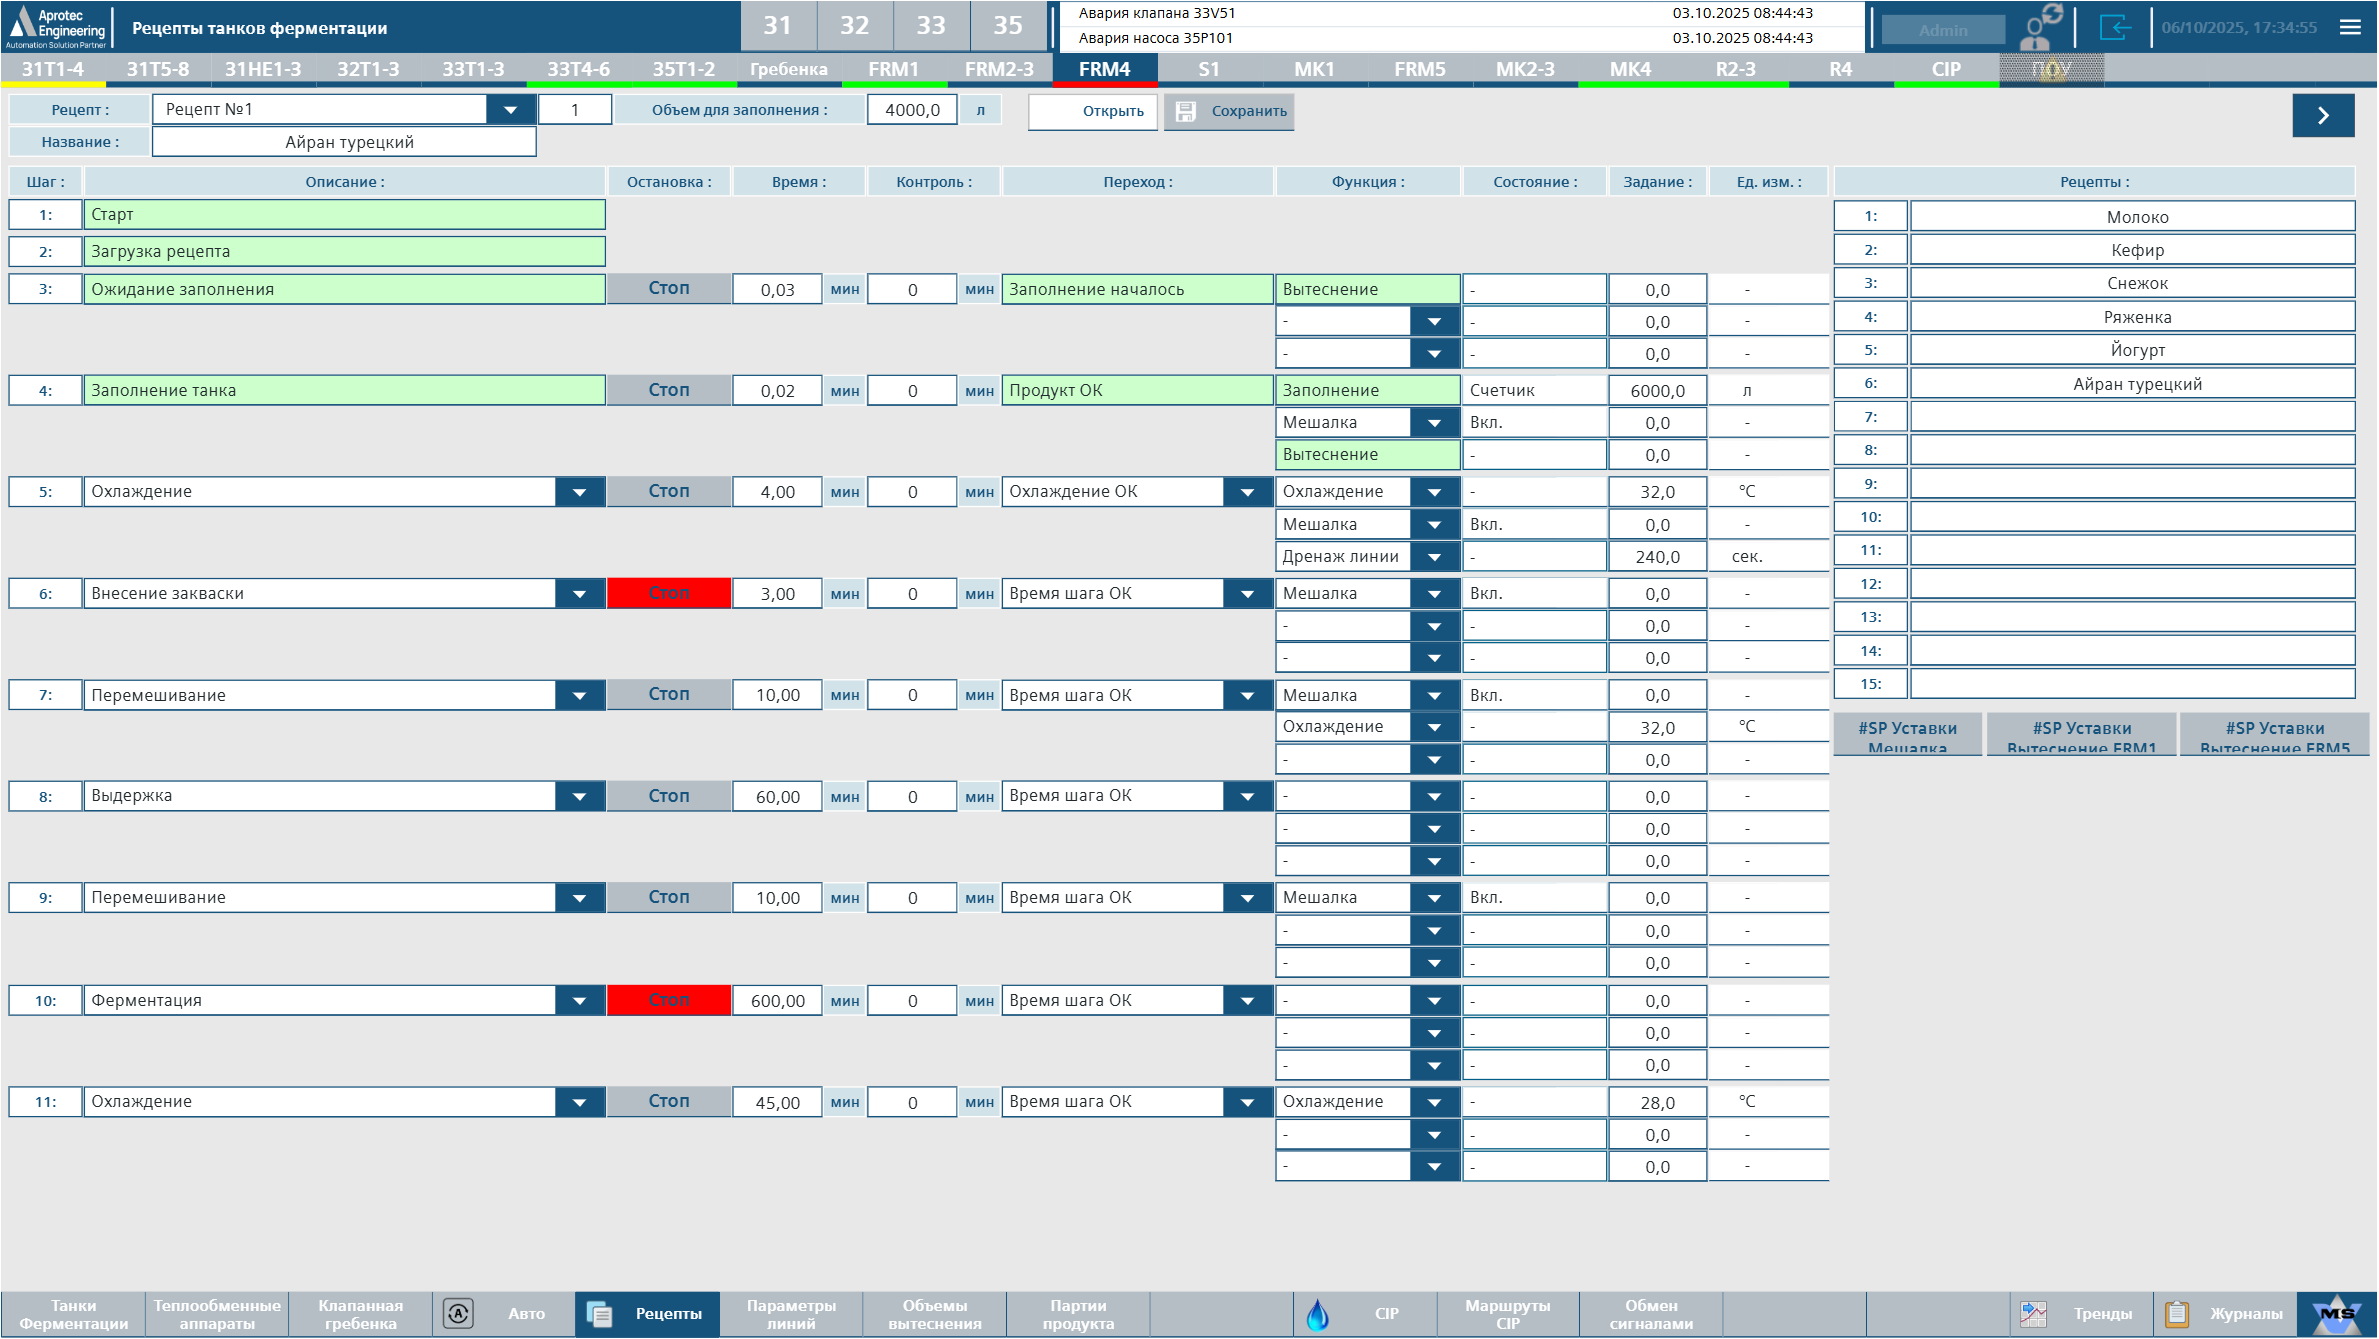Click the Открыть button

coord(1093,111)
